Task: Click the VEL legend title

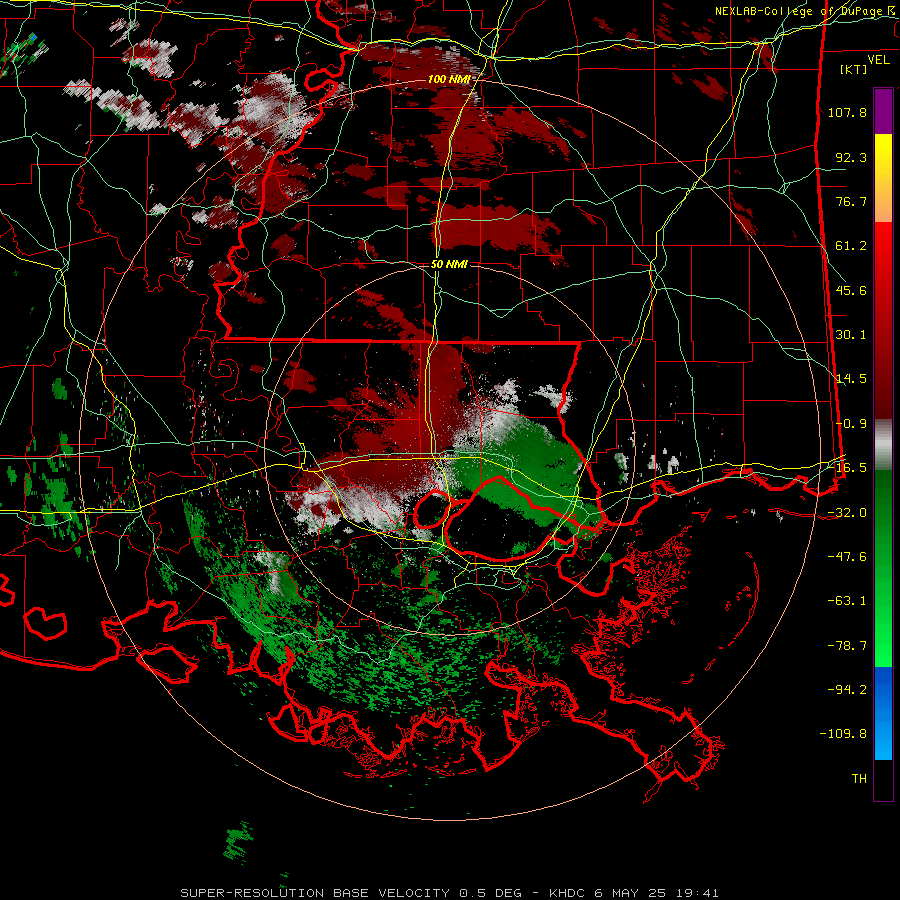Action: click(878, 60)
